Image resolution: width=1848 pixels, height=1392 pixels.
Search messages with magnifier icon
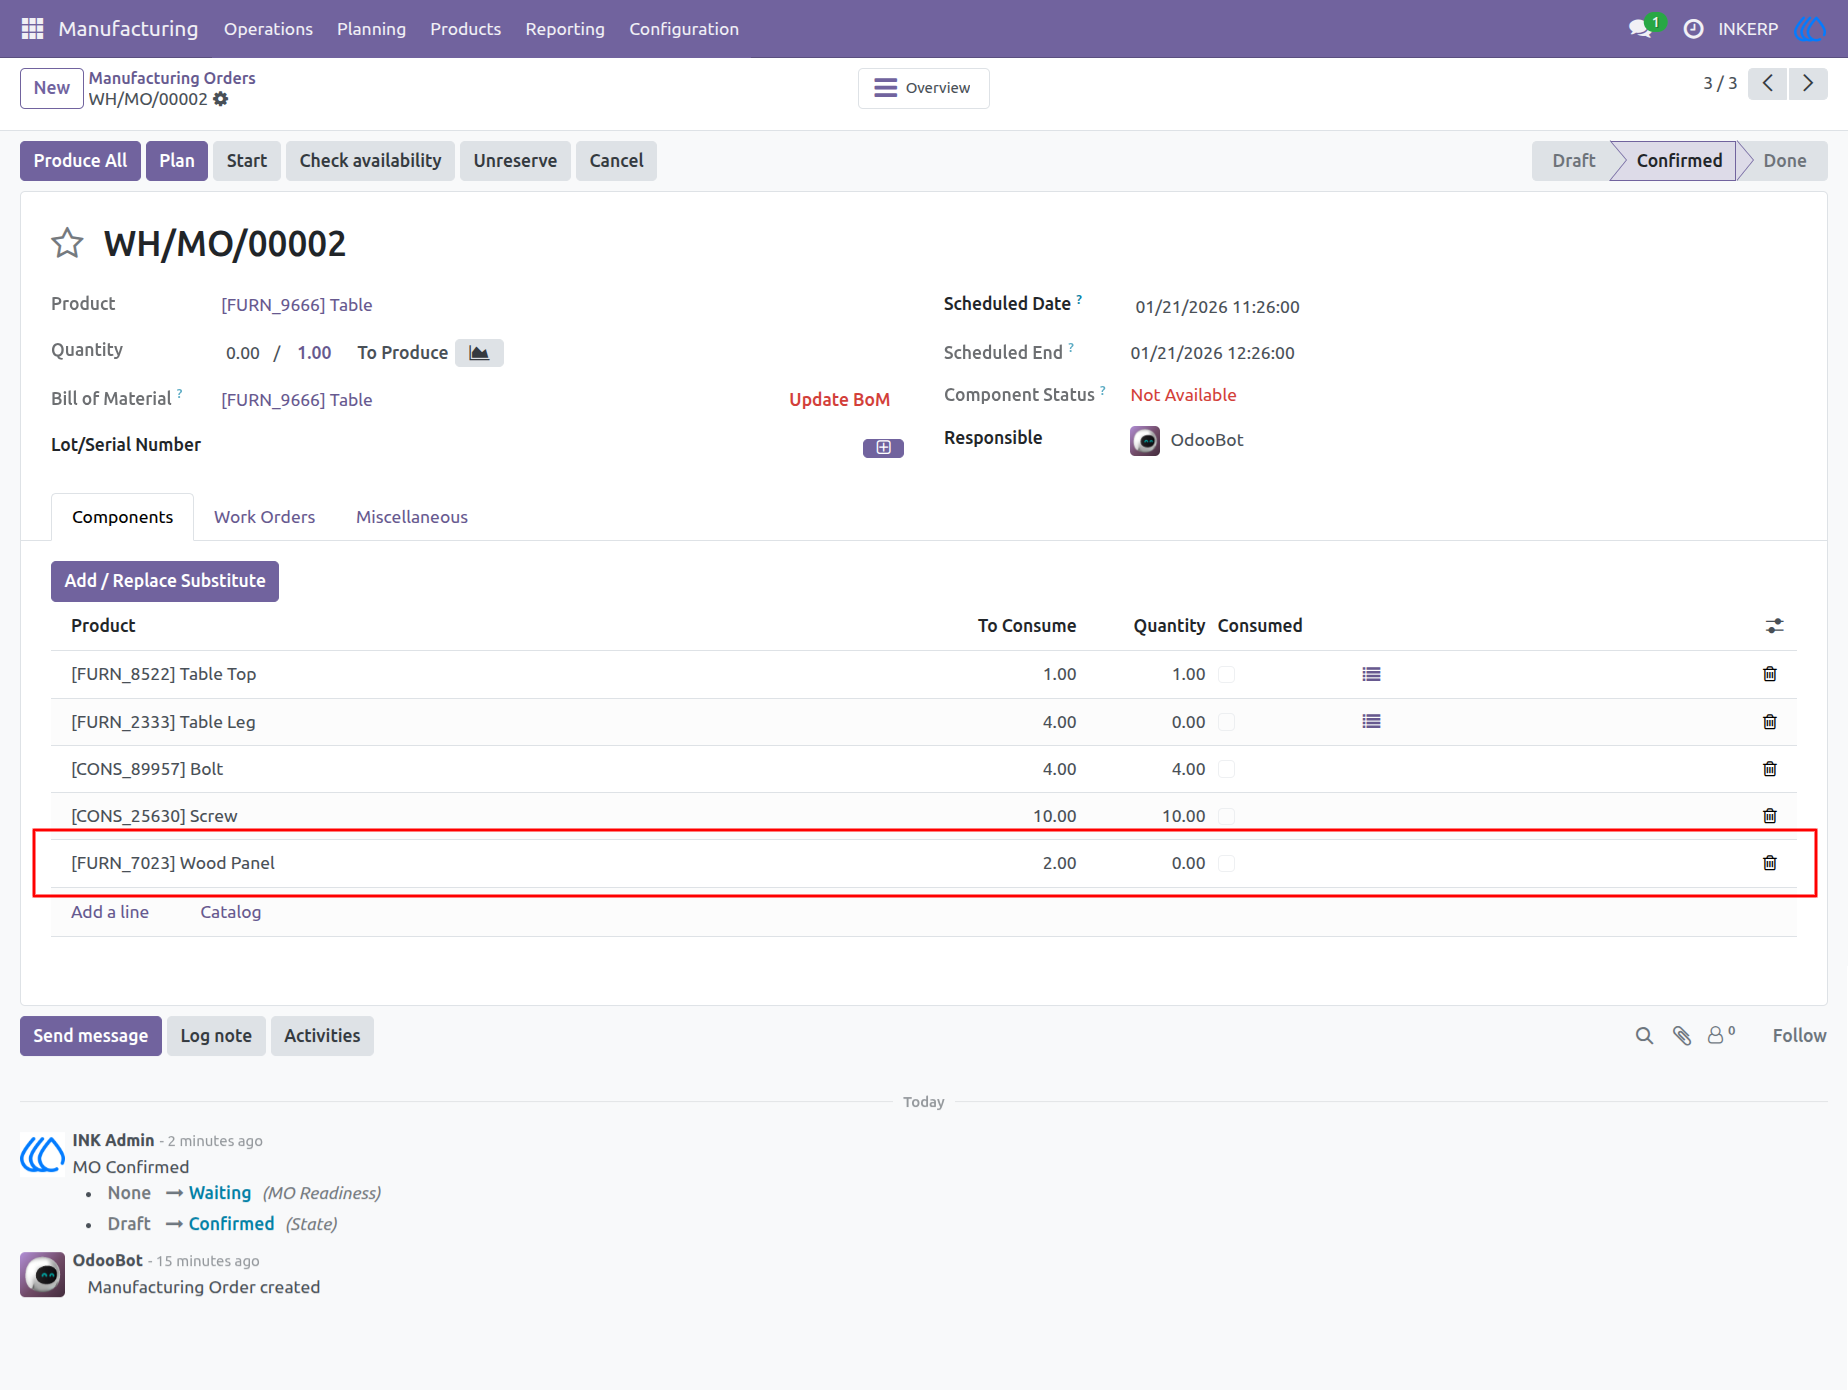pyautogui.click(x=1644, y=1036)
